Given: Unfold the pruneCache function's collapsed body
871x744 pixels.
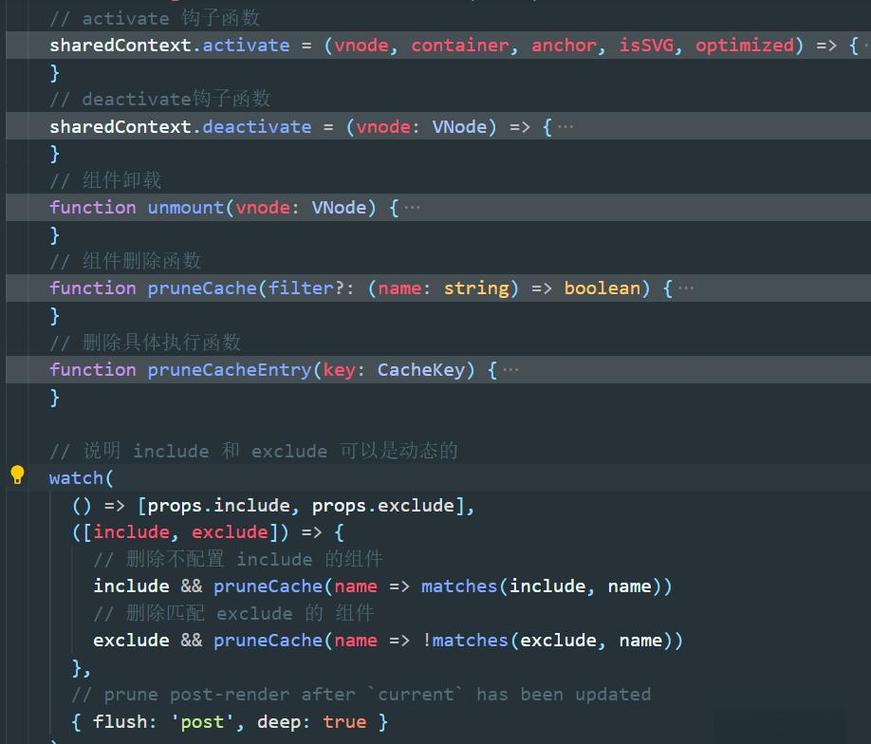Looking at the screenshot, I should click(x=686, y=288).
